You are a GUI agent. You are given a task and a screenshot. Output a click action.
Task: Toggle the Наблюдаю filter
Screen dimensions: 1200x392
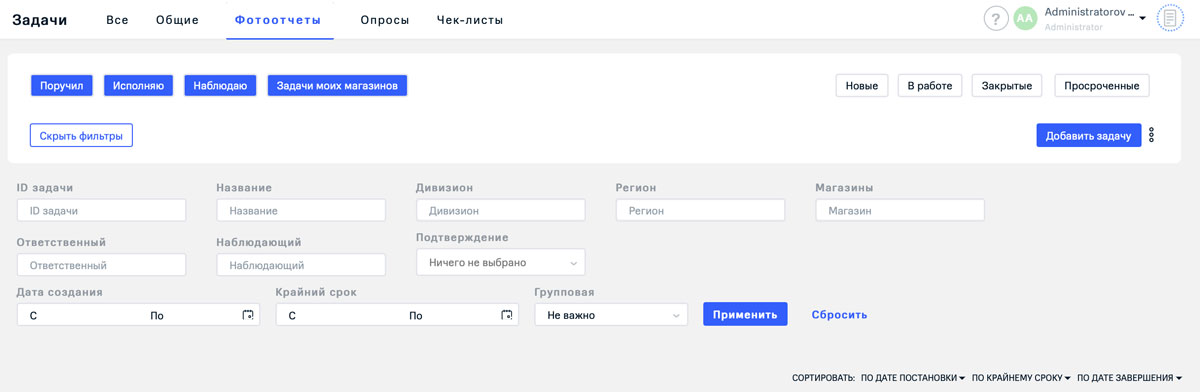pyautogui.click(x=220, y=86)
